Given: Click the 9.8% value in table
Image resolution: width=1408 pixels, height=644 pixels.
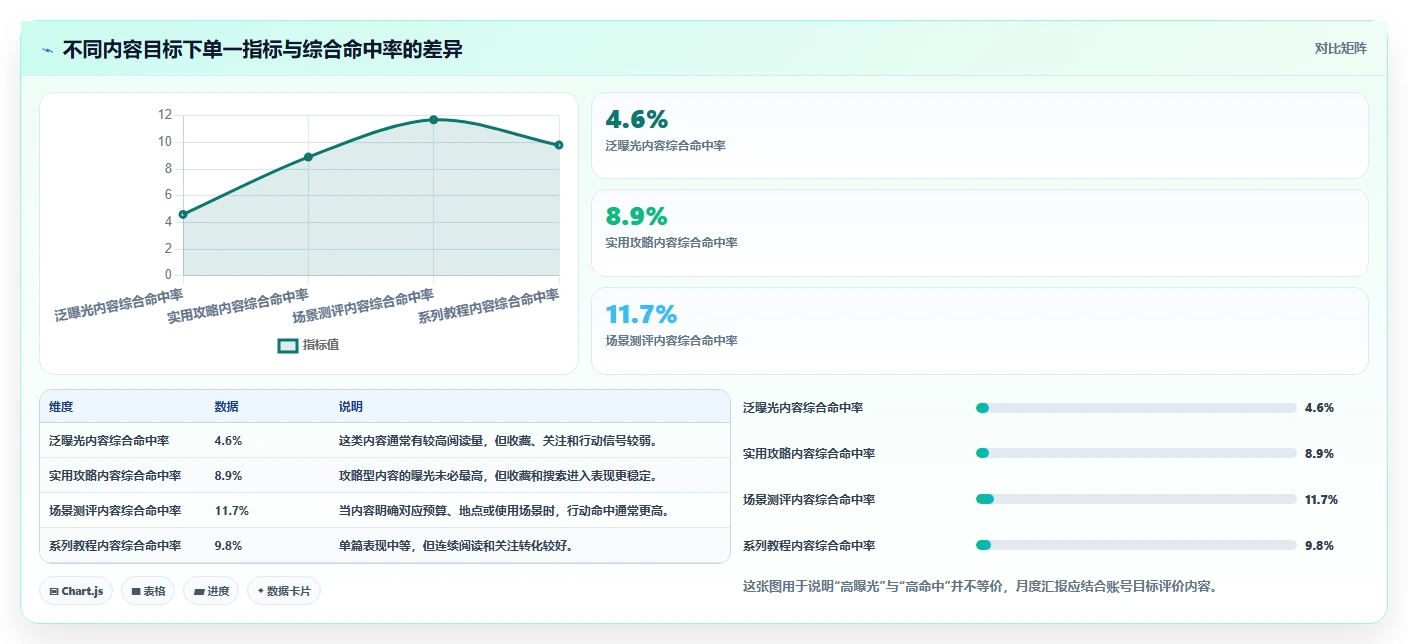Looking at the screenshot, I should point(228,545).
